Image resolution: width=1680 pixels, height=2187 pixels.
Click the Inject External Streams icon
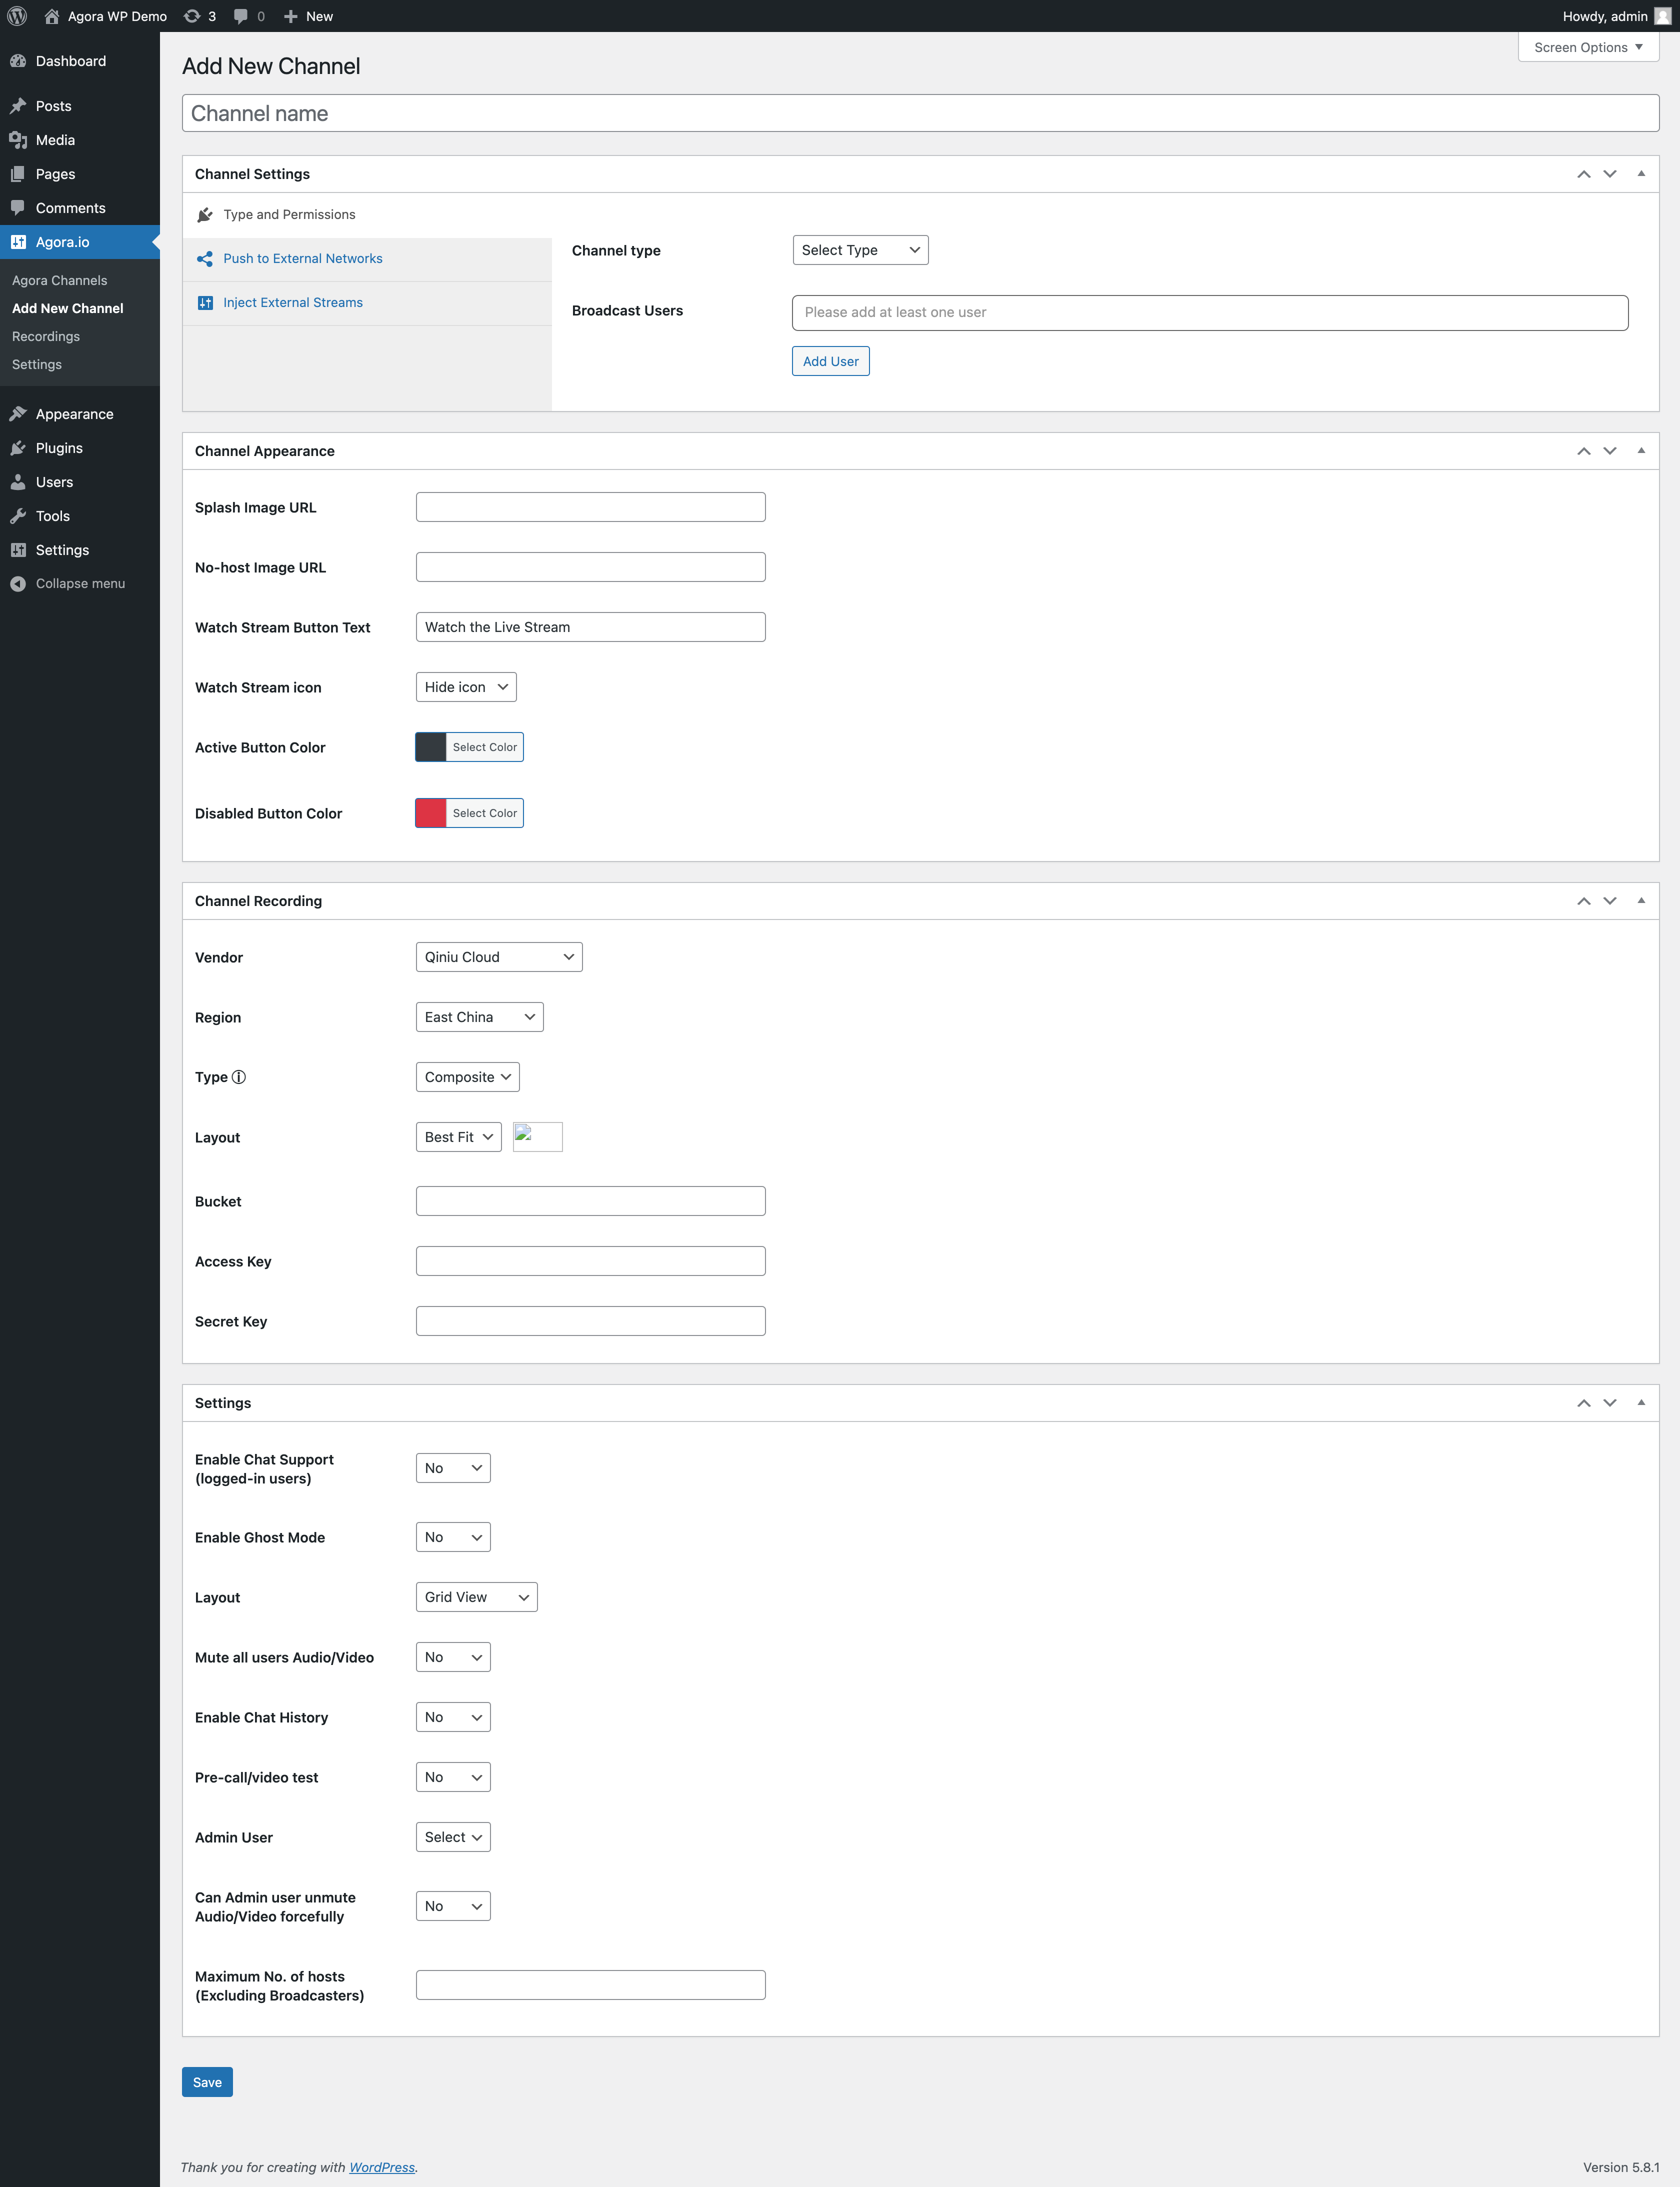coord(205,303)
